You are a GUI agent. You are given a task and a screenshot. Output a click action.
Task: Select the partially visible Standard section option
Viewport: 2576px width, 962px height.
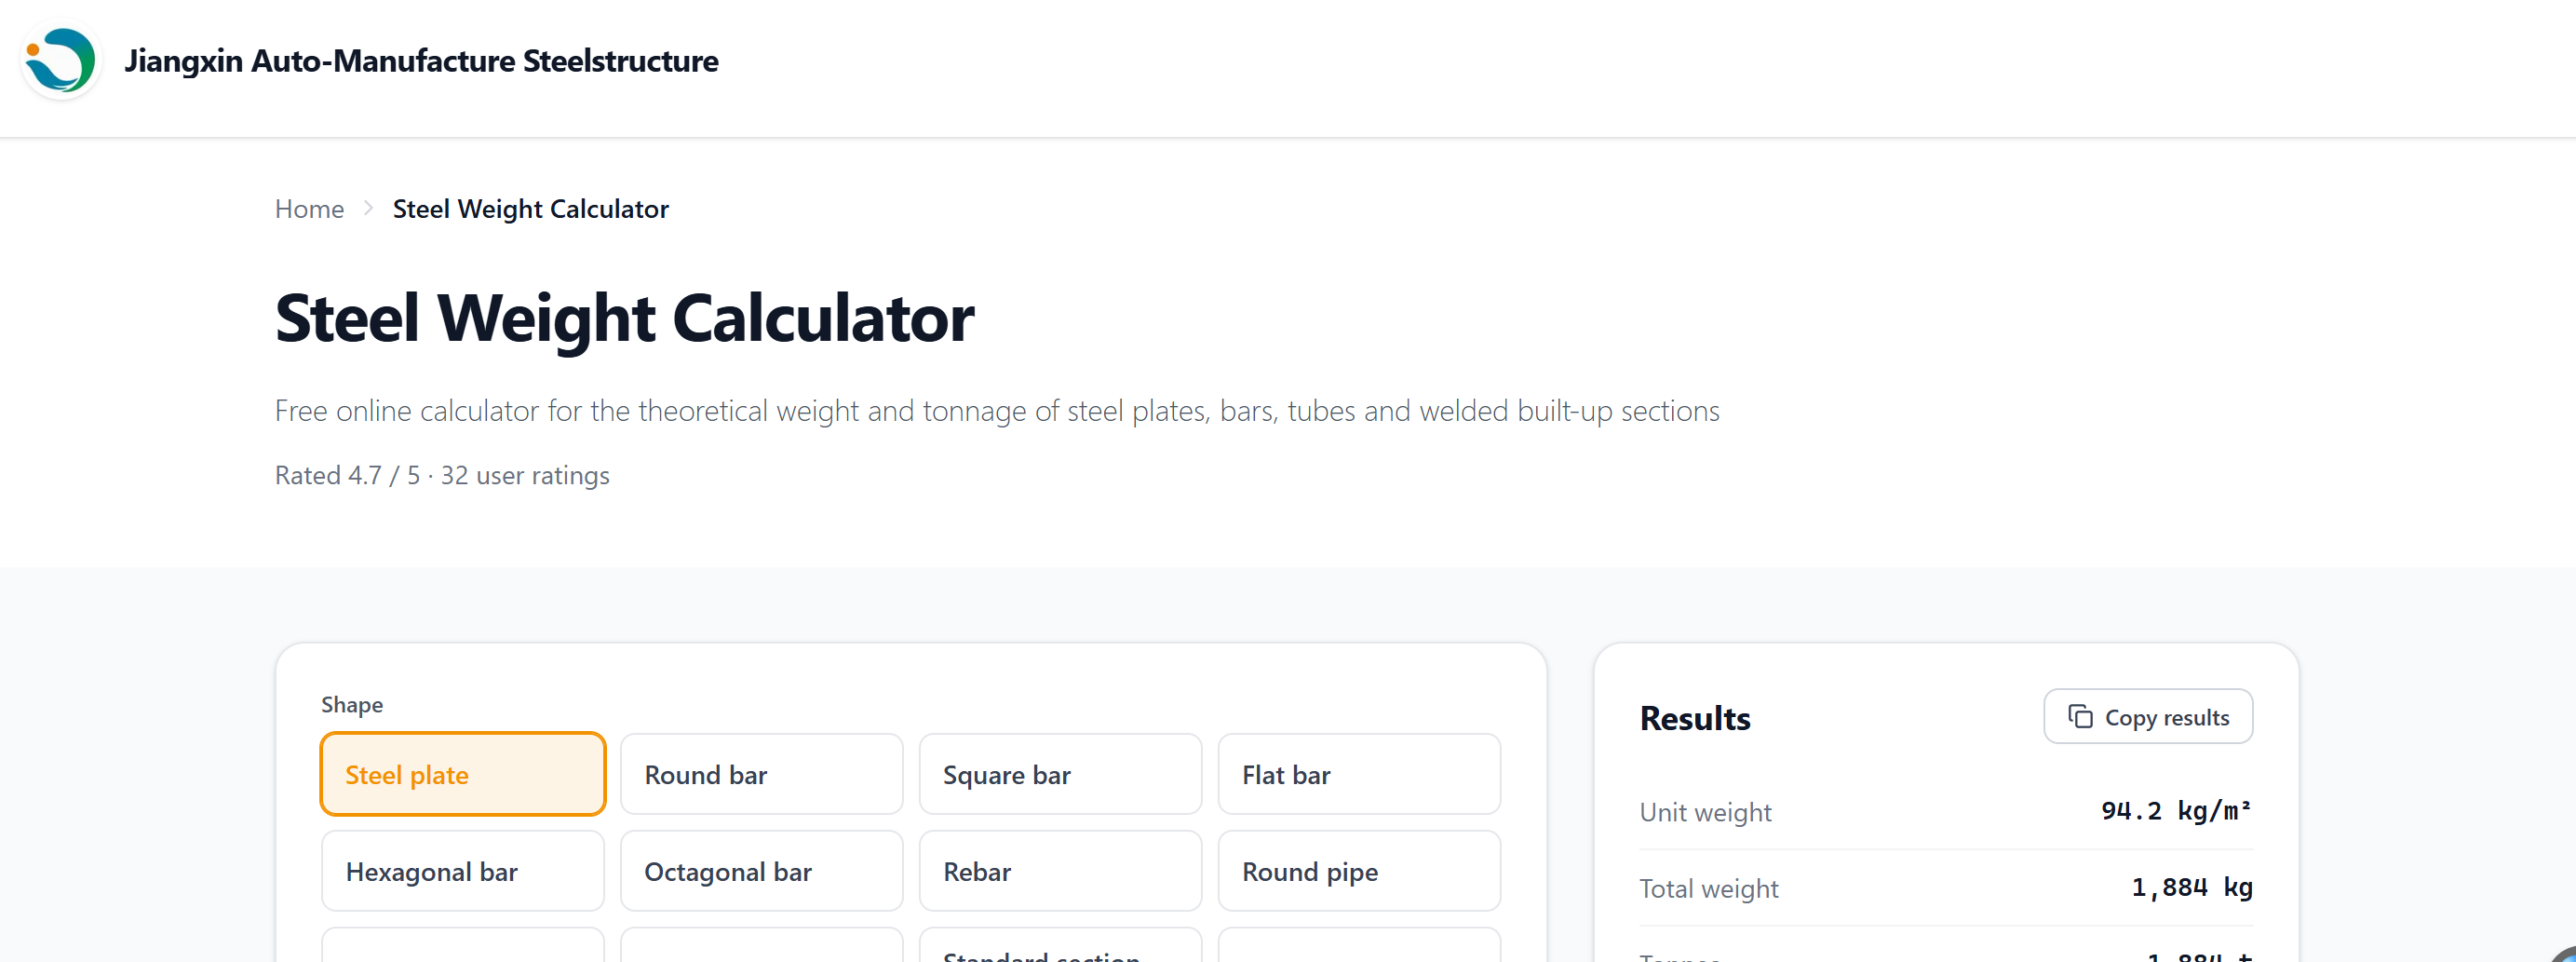(1060, 946)
